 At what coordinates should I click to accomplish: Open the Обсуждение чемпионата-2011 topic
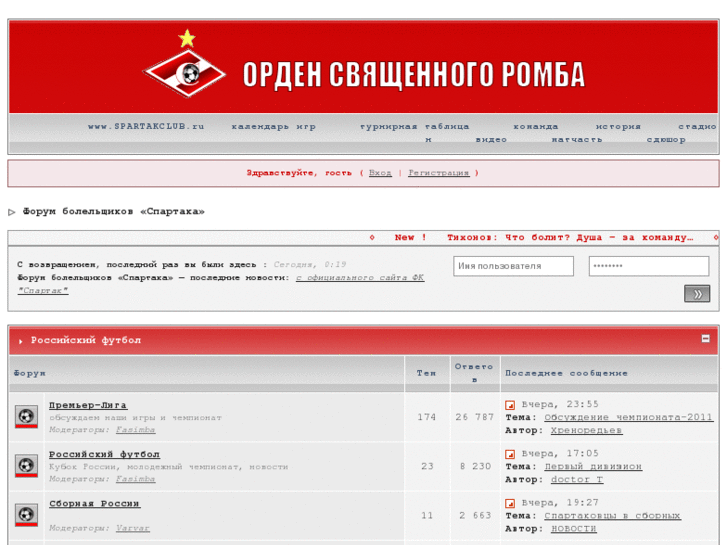coord(628,417)
